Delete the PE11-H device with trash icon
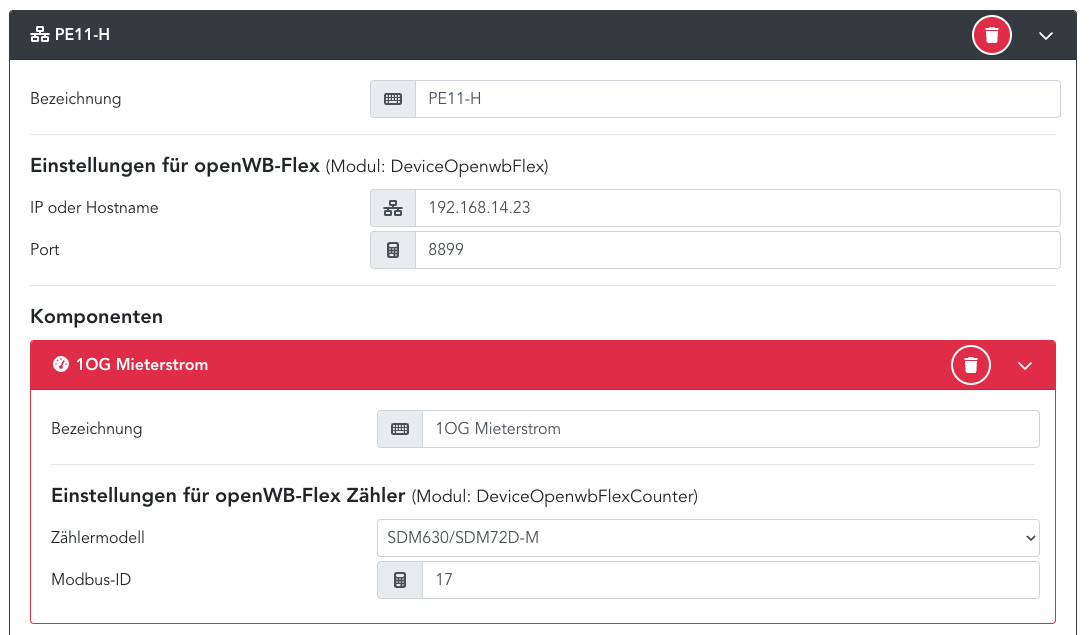The width and height of the screenshot is (1089, 635). point(991,36)
